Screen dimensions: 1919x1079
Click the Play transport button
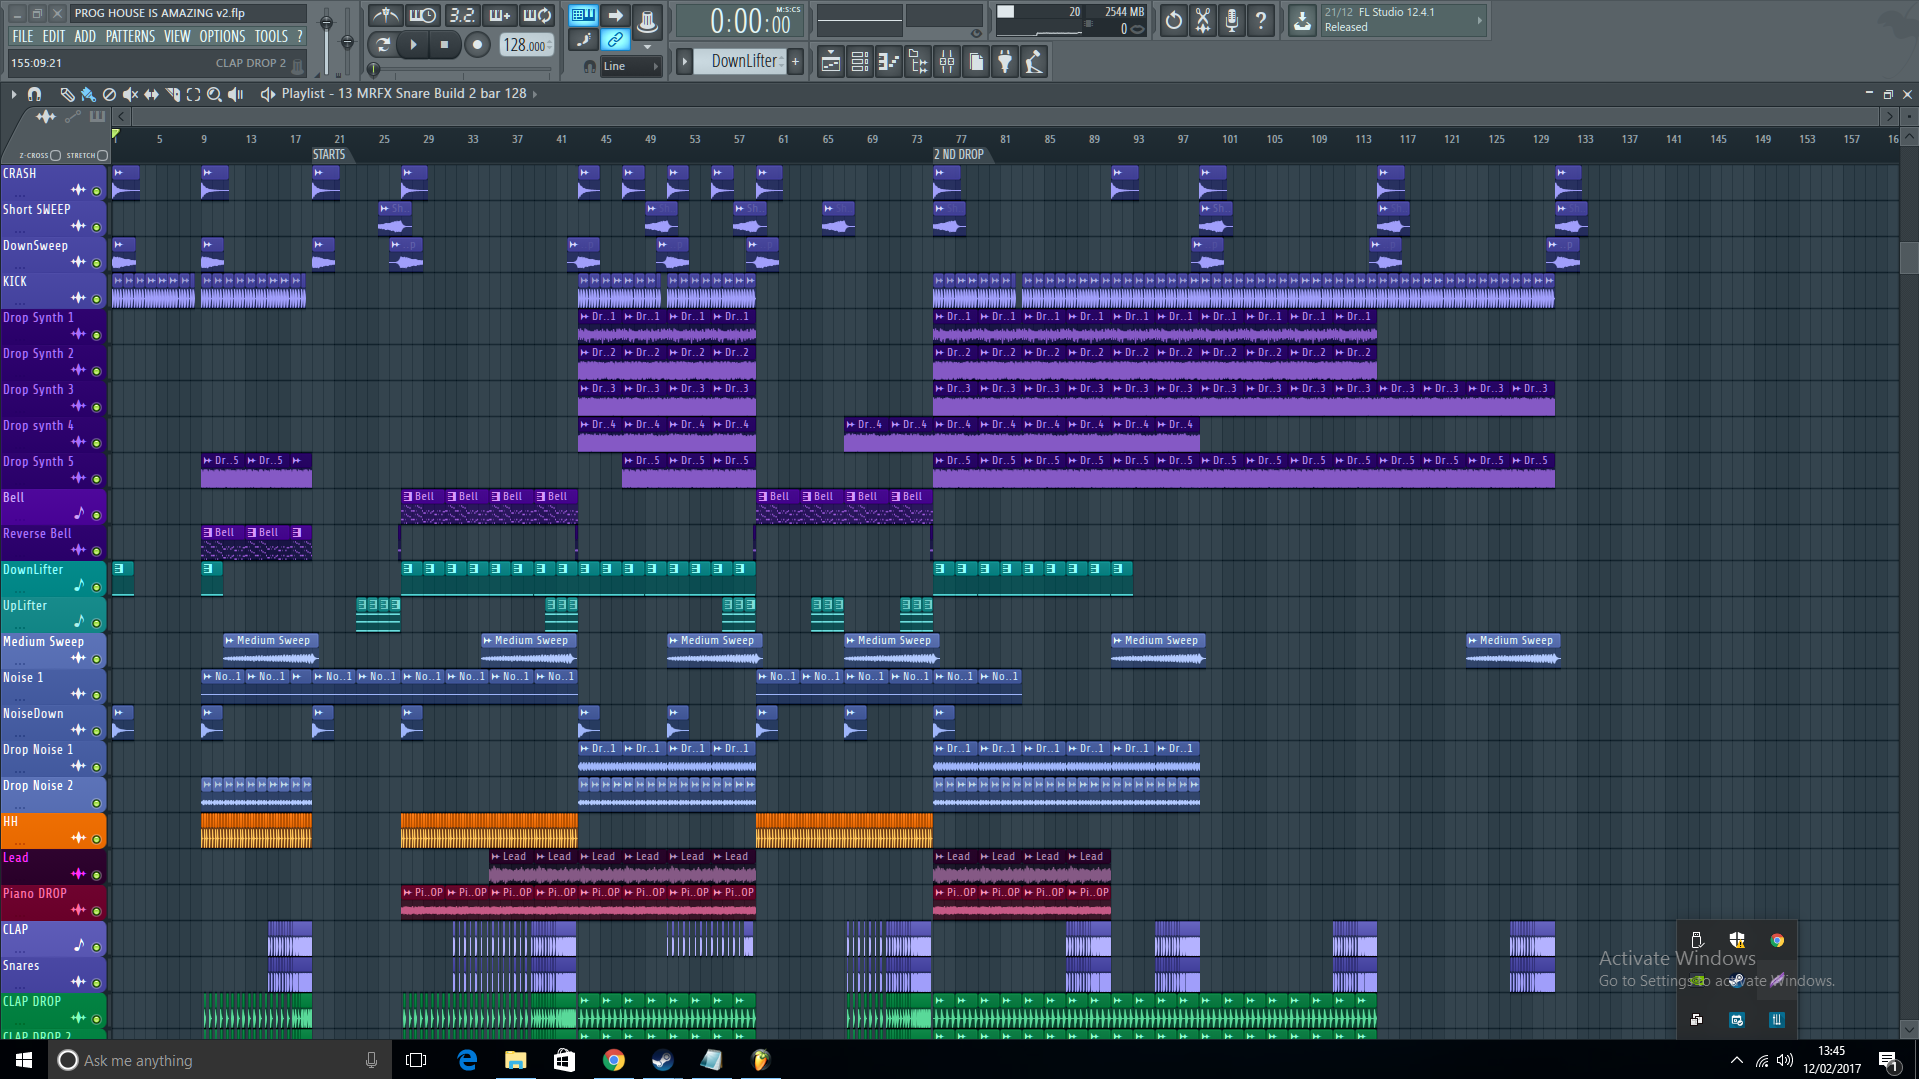[413, 44]
